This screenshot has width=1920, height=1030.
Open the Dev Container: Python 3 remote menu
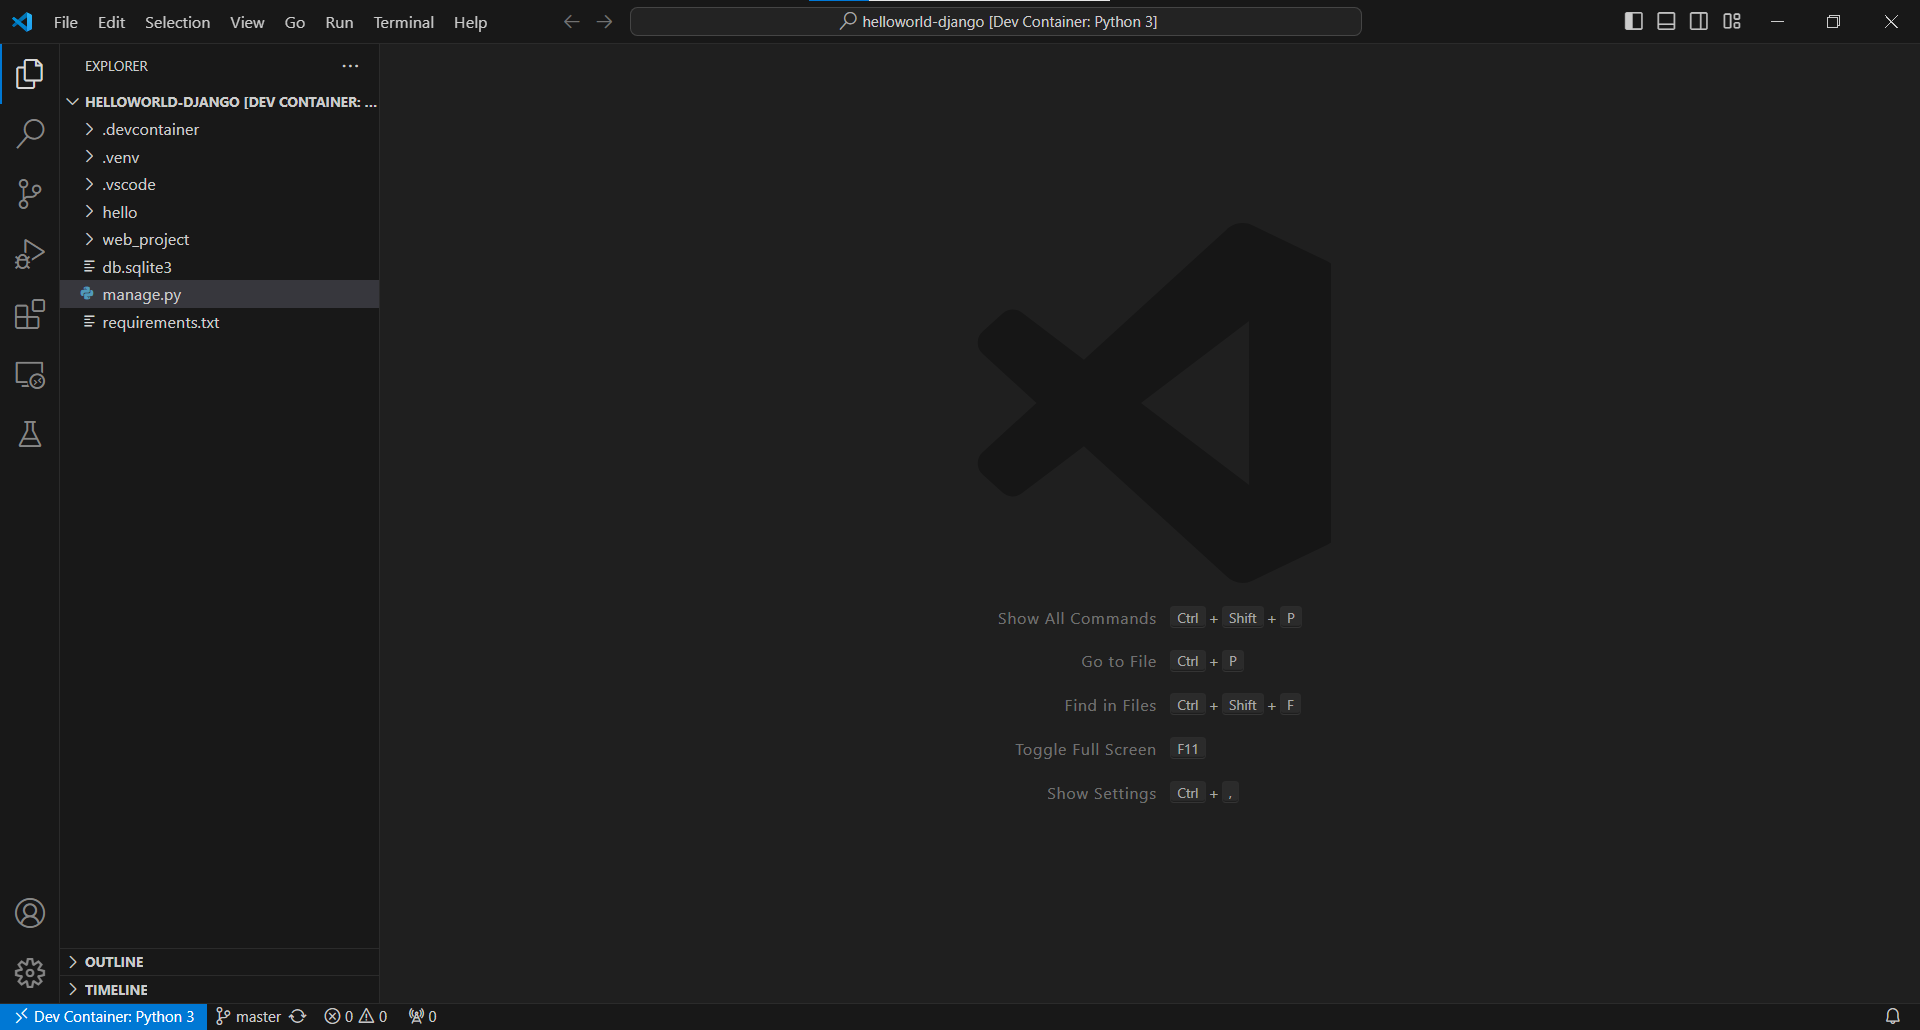(104, 1016)
